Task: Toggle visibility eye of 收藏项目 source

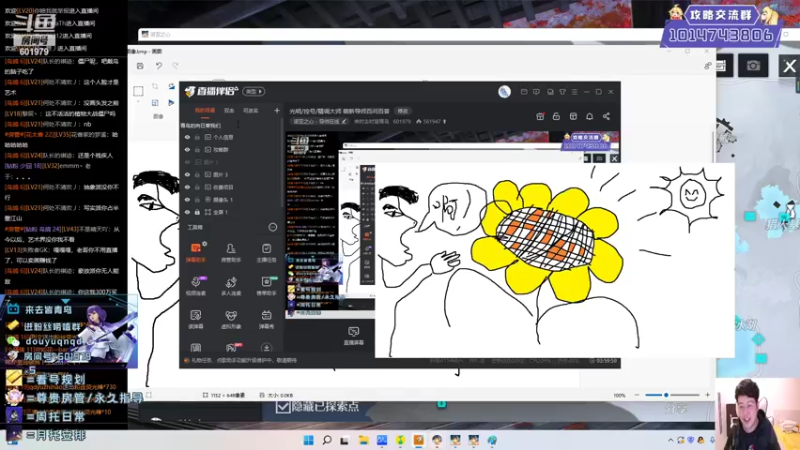Action: (x=187, y=187)
